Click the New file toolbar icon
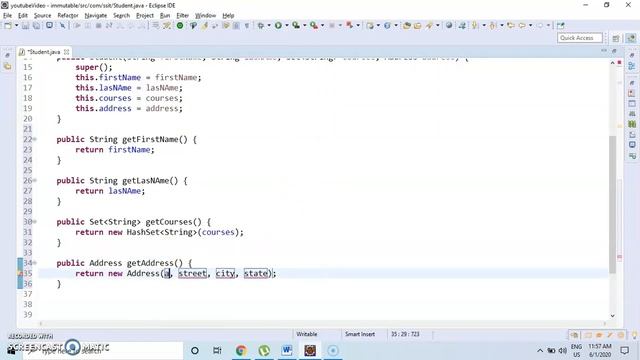640x360 pixels. pos(7,25)
